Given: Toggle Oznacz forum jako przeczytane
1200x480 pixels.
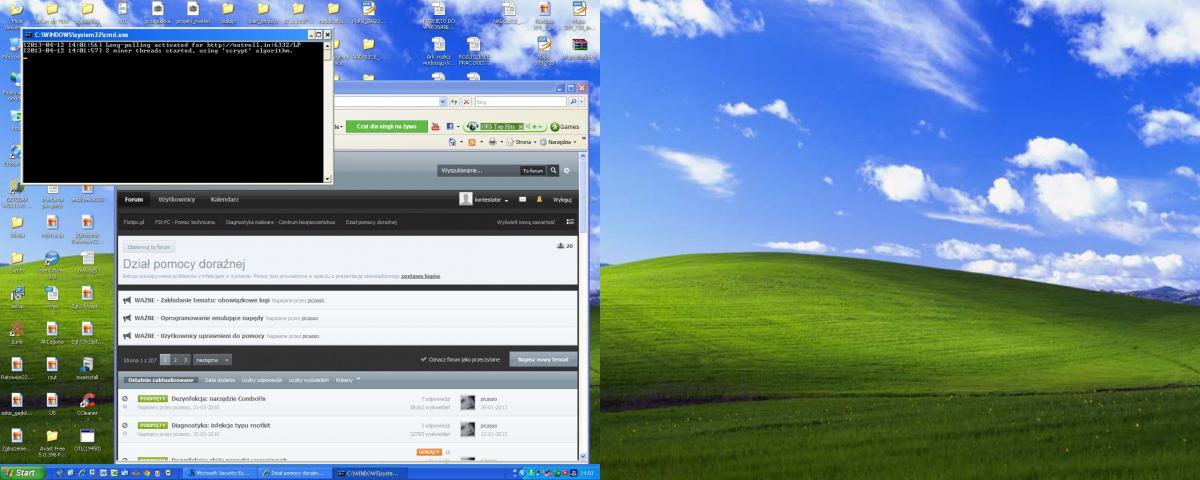Looking at the screenshot, I should 461,359.
